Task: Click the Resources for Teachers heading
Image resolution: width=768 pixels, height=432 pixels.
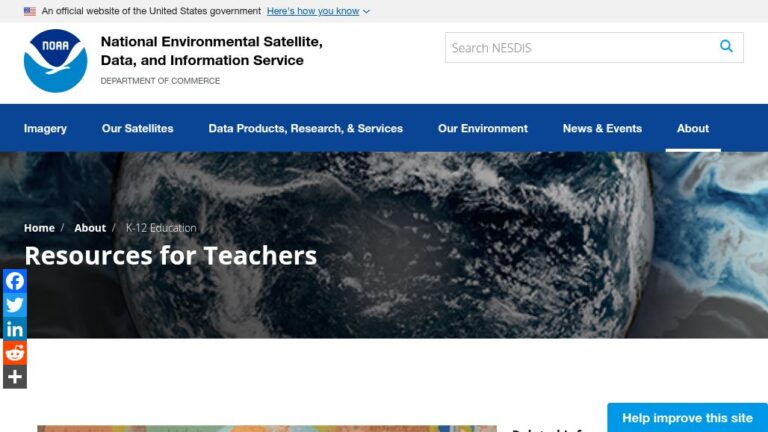Action: click(170, 255)
